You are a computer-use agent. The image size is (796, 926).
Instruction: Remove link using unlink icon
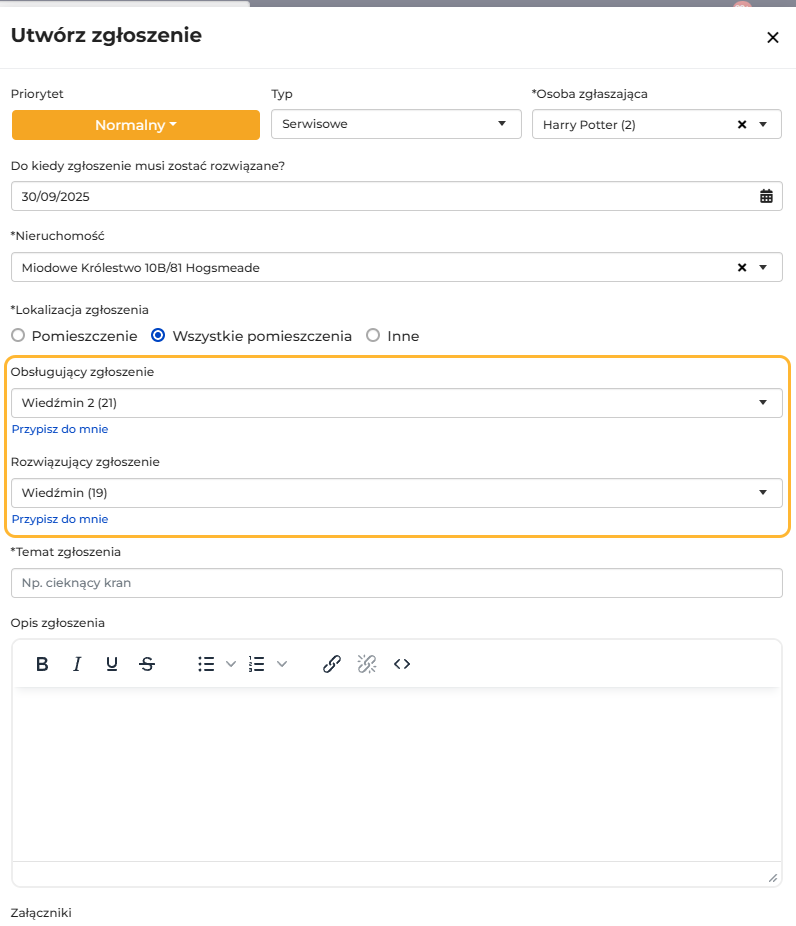click(x=367, y=664)
